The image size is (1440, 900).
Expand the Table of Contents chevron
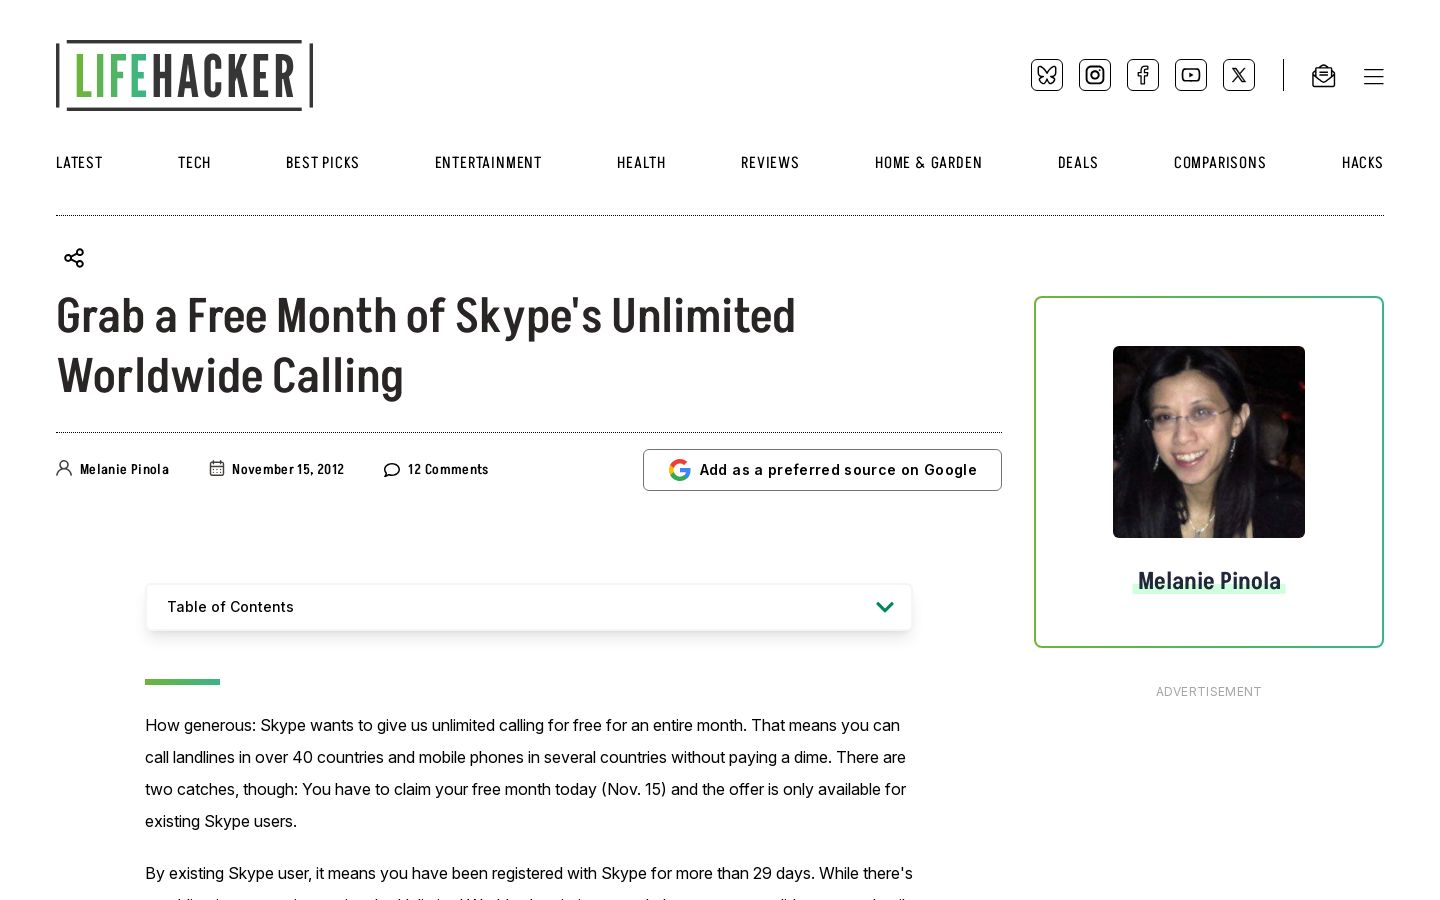(x=885, y=607)
